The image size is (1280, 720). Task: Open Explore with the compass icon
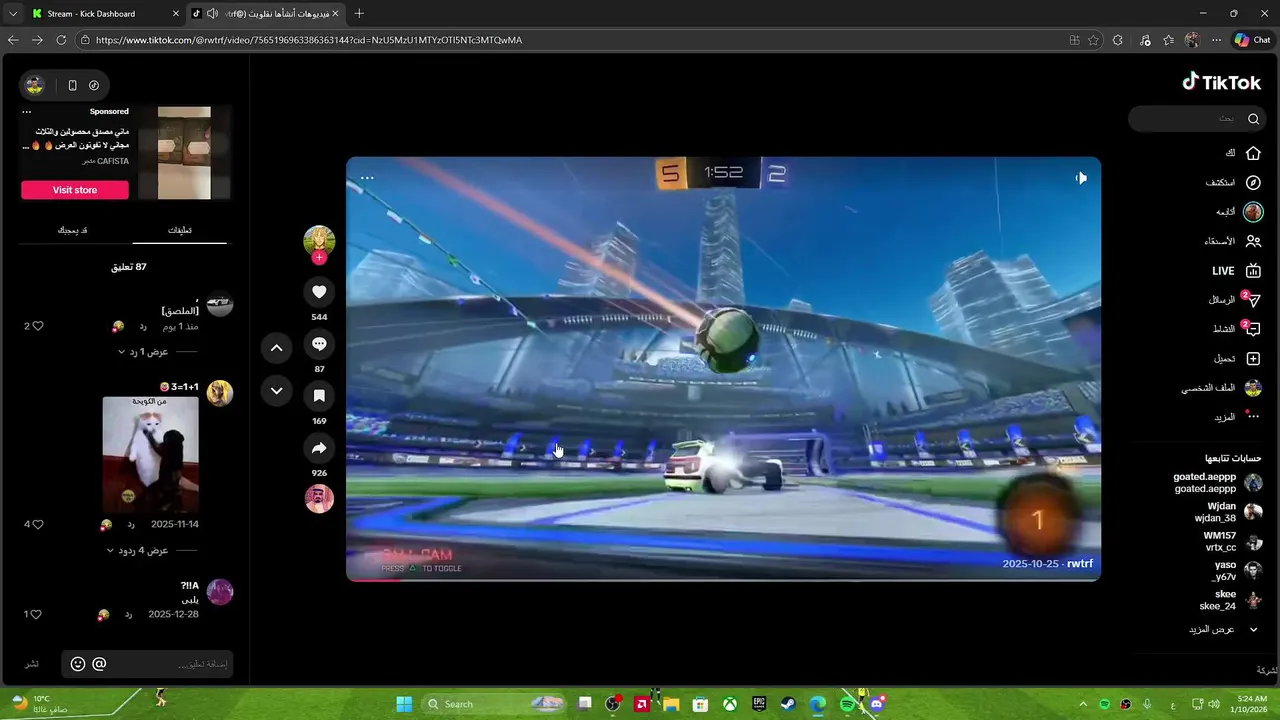pos(1253,183)
